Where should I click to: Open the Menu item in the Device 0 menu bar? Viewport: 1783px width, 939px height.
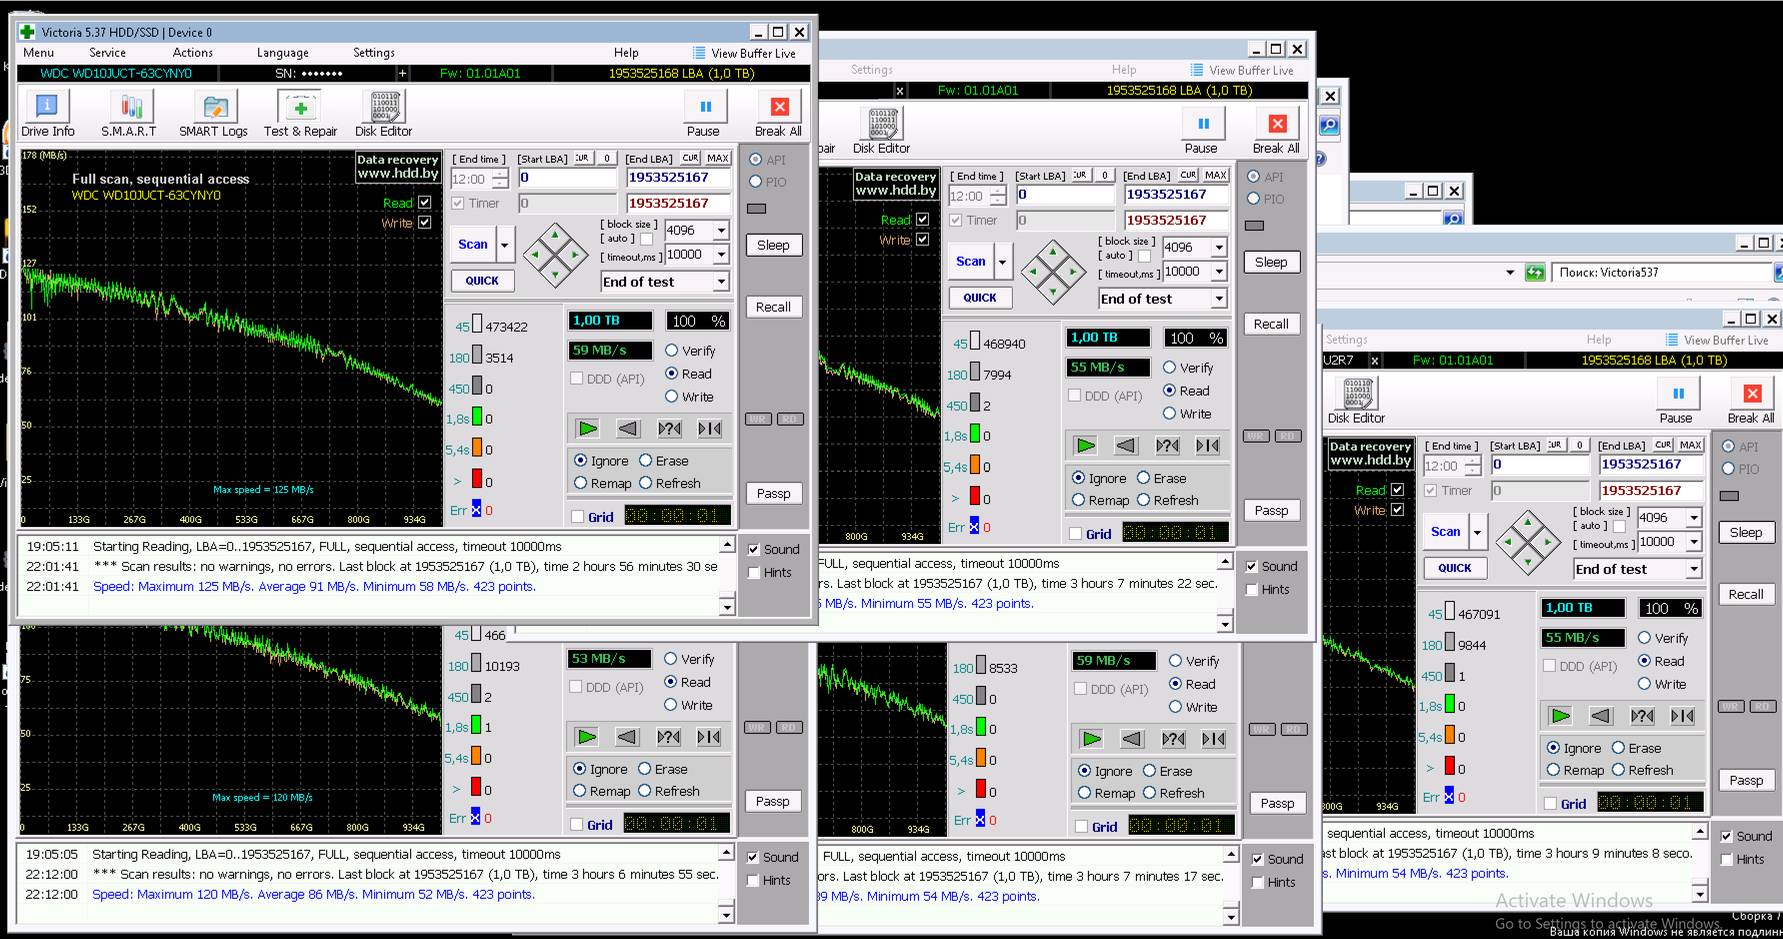[x=38, y=53]
